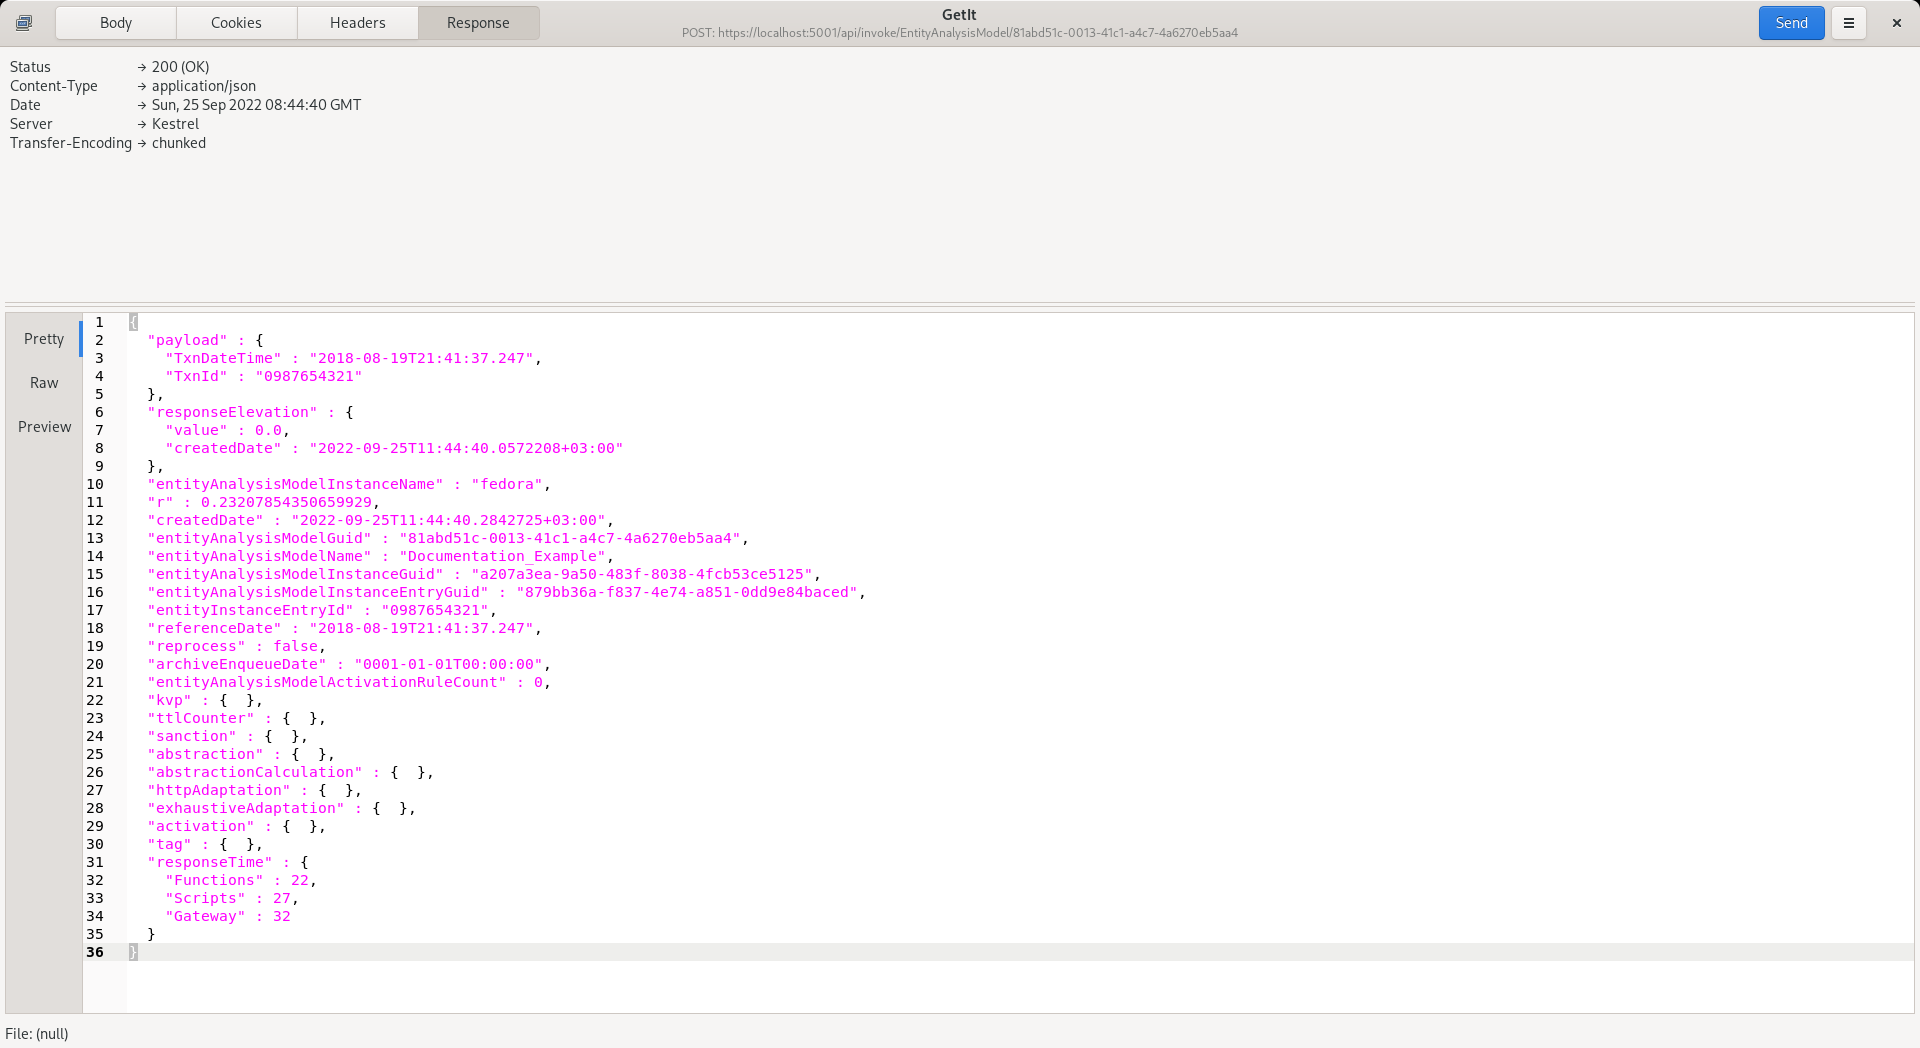Click the "entityAnalysisModelInstanceName" fedora line
Image resolution: width=1920 pixels, height=1048 pixels.
349,484
